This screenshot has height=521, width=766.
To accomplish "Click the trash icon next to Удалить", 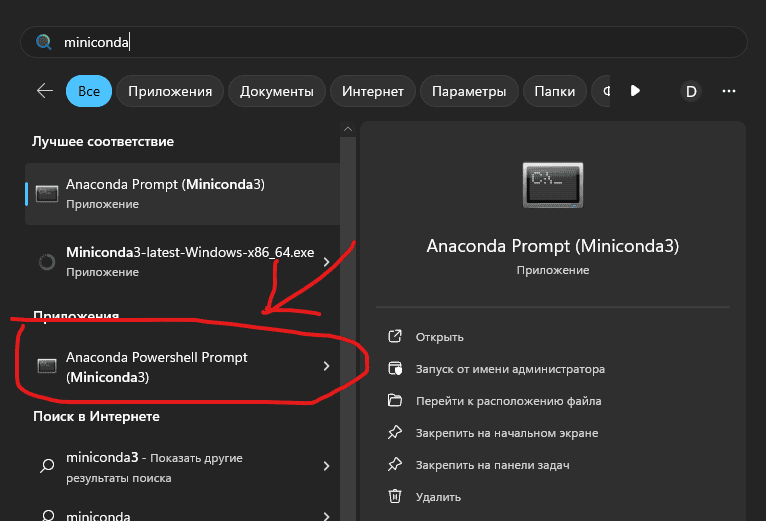I will click(x=395, y=496).
